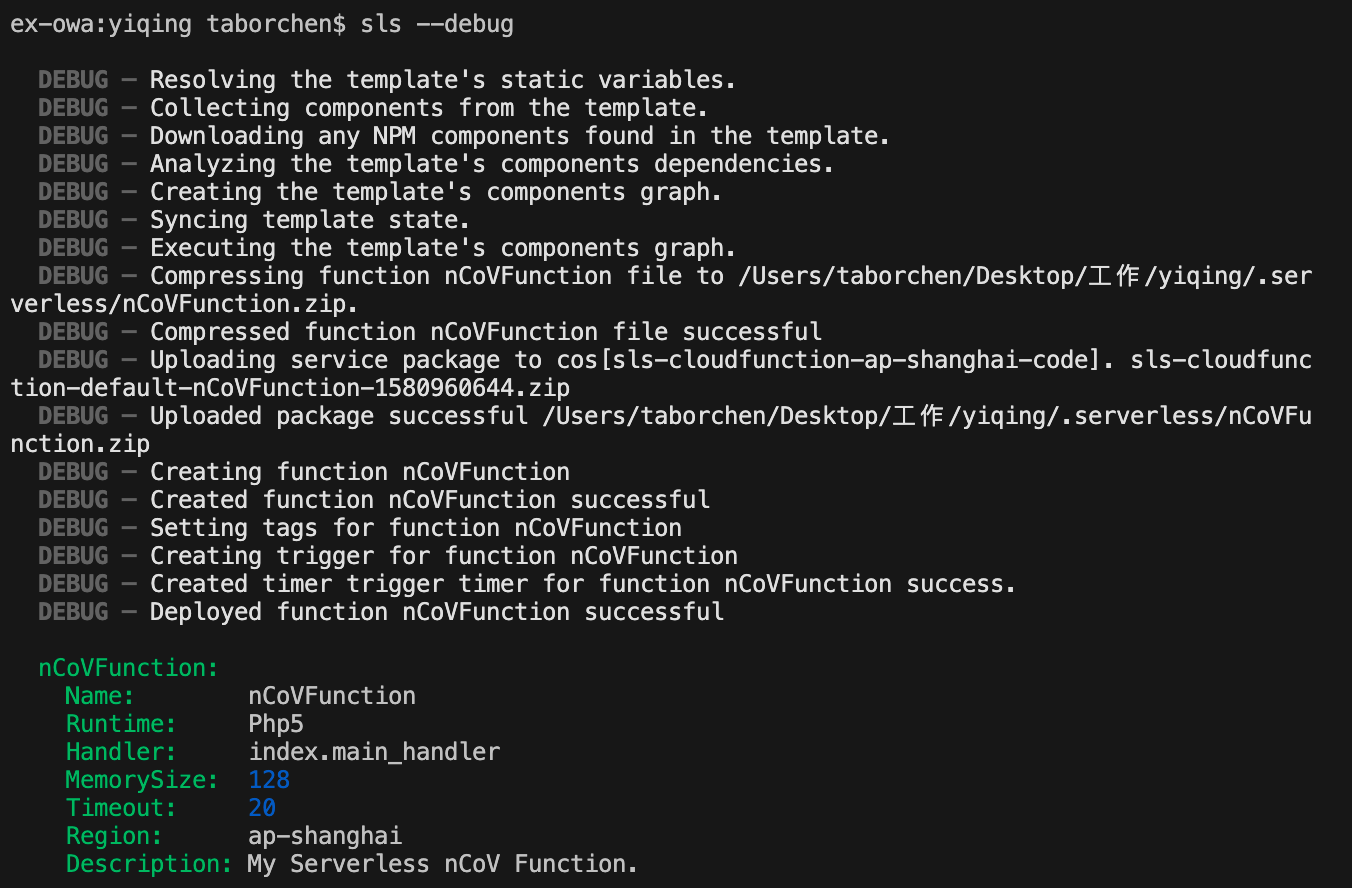The width and height of the screenshot is (1352, 888).
Task: Click the 'Downloading any NPM components' debug line
Action: pyautogui.click(x=520, y=136)
